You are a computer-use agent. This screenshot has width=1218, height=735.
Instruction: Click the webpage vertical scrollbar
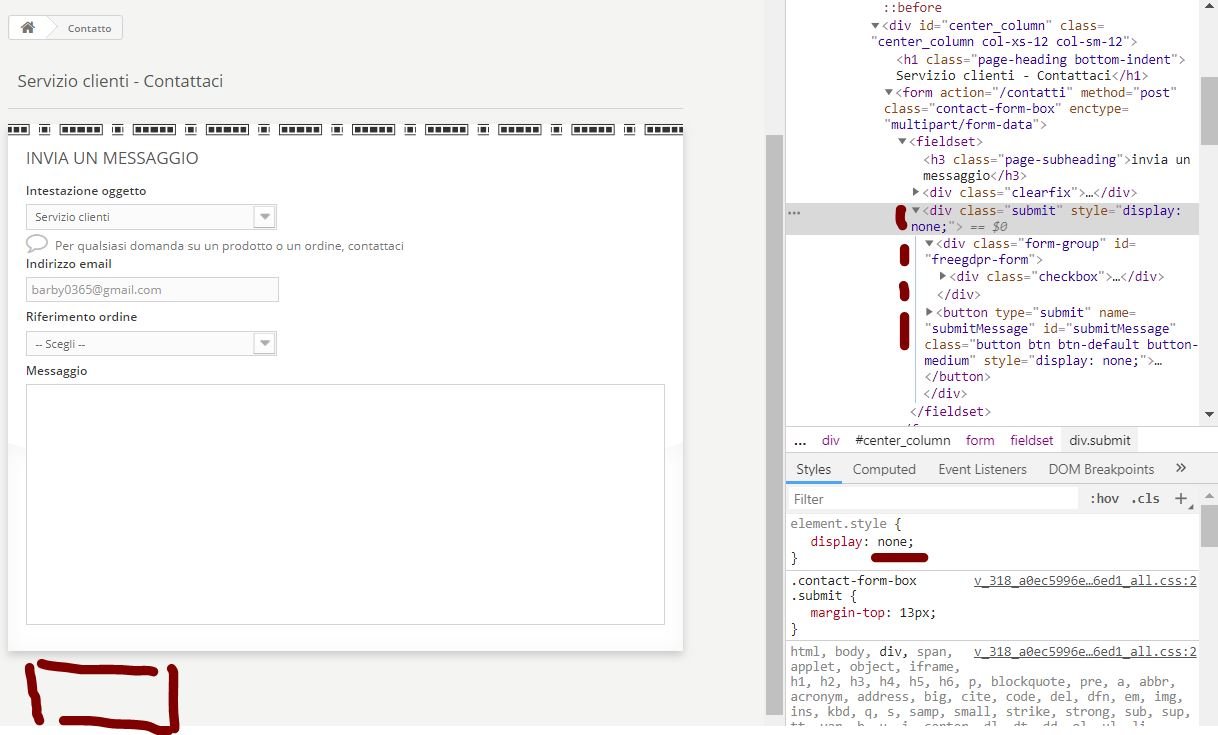coord(774,425)
